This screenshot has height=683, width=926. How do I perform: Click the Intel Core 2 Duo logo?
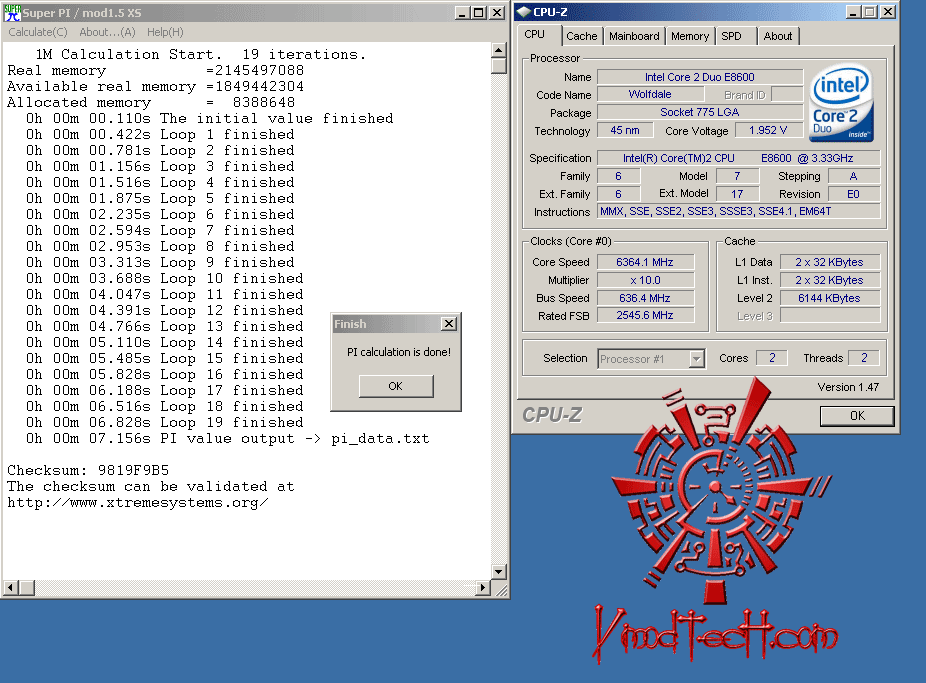(841, 104)
